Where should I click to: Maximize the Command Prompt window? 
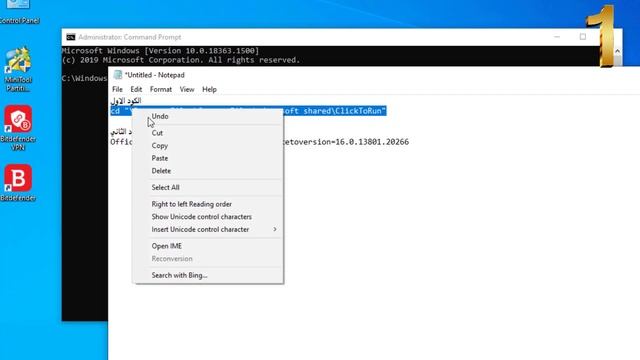[583, 37]
